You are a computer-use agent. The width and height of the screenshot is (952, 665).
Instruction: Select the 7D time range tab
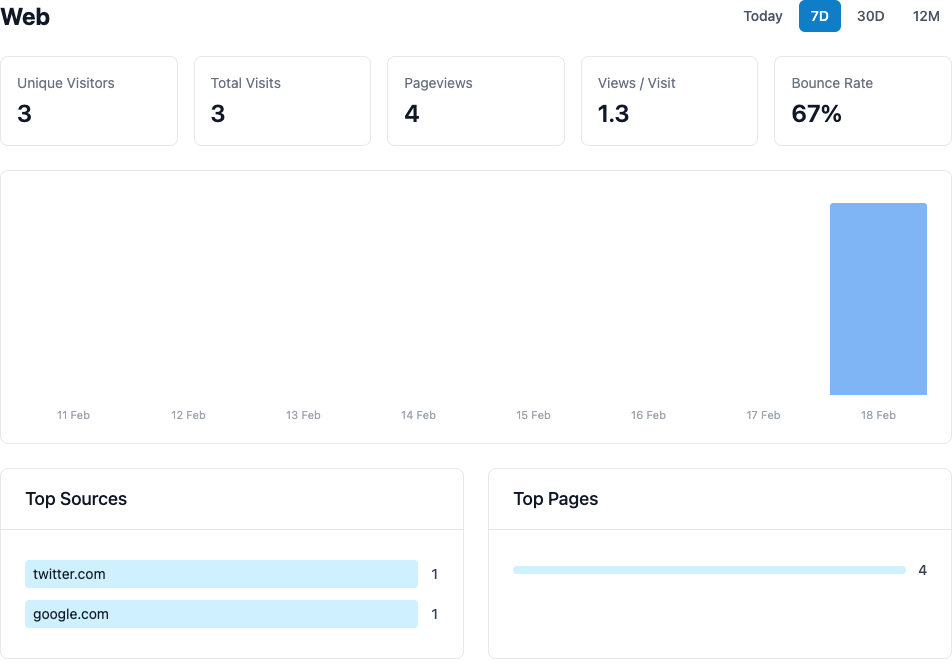(819, 16)
